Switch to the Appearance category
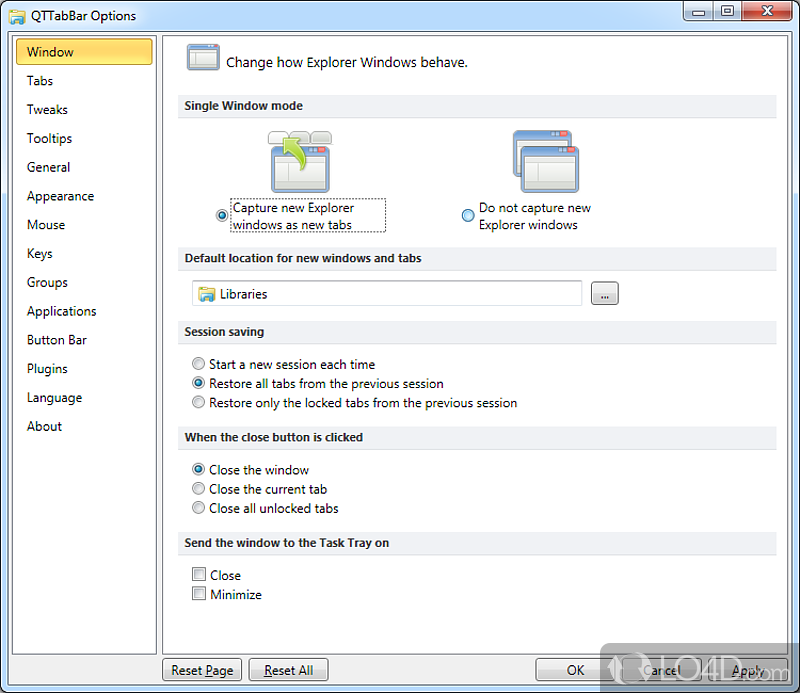 point(60,196)
